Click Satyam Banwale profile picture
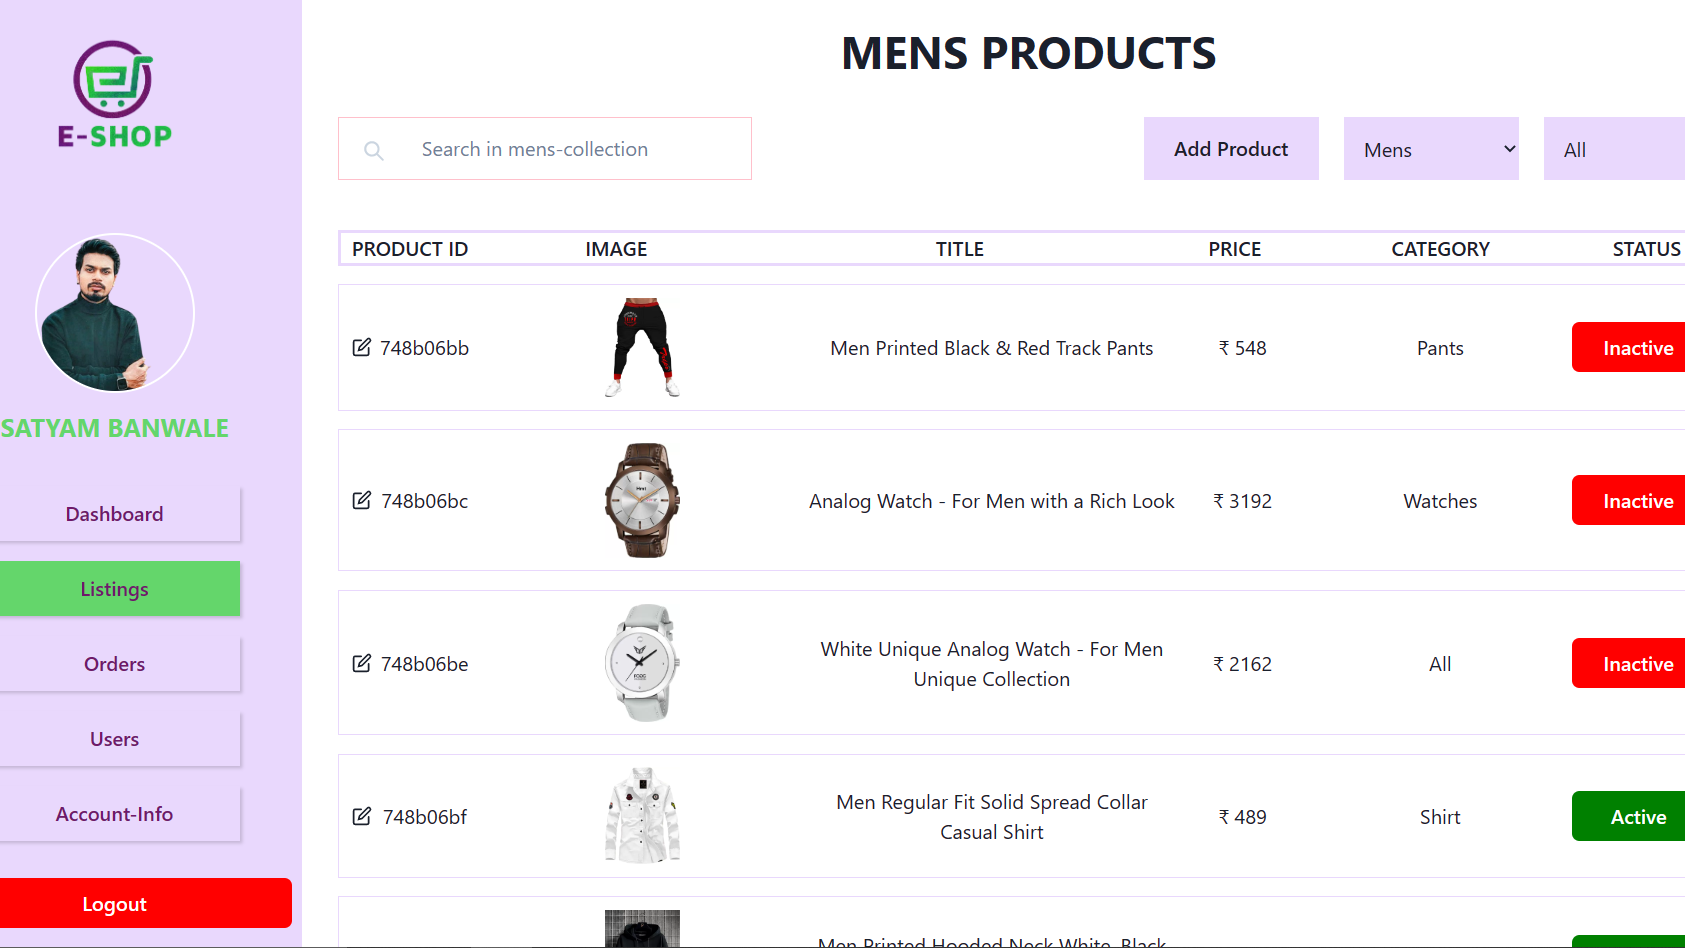The image size is (1685, 948). (x=115, y=313)
